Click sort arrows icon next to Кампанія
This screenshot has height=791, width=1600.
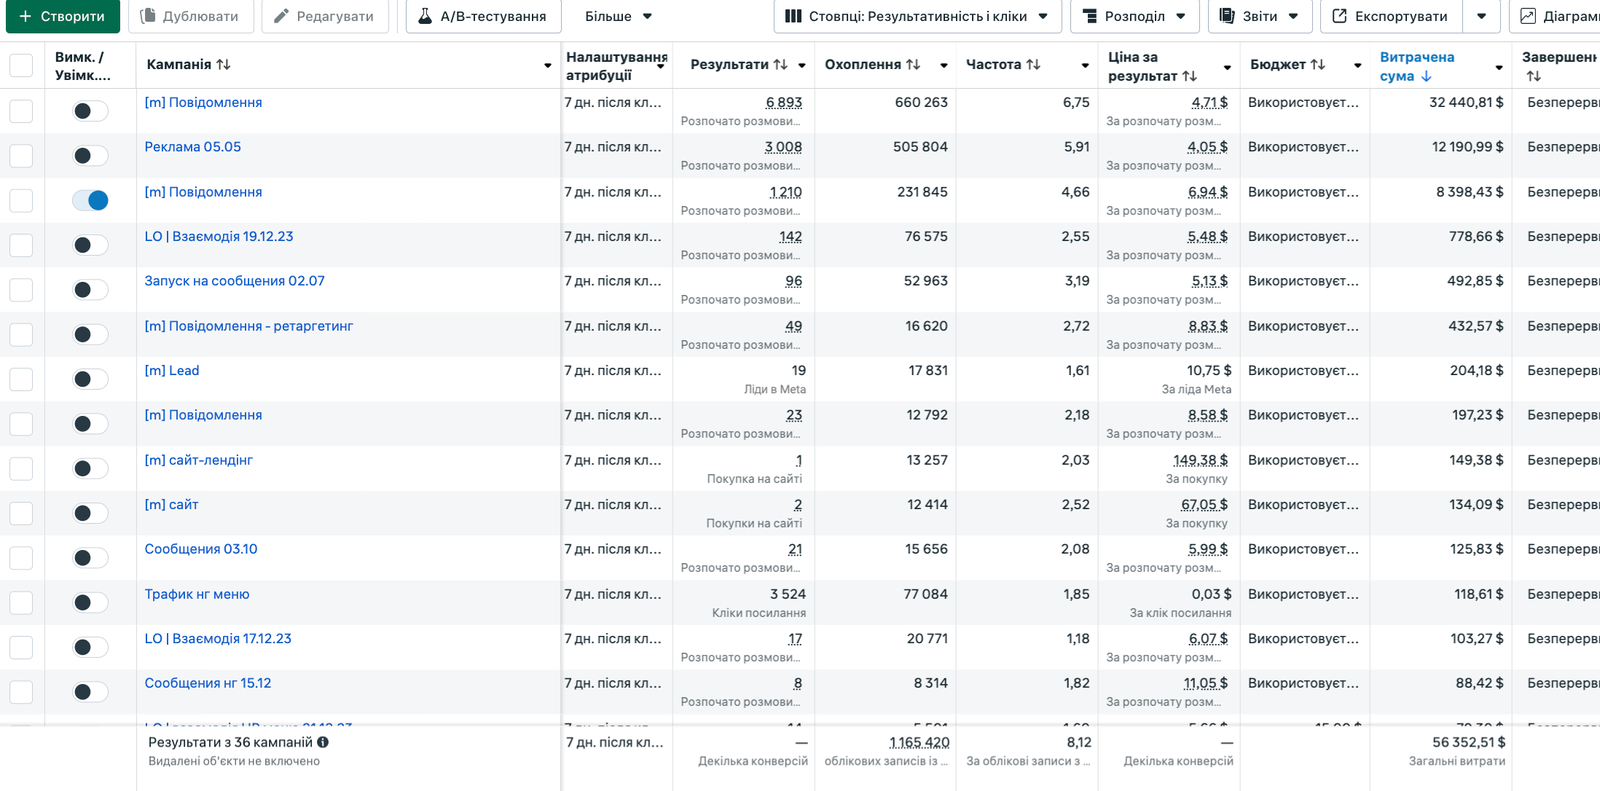click(x=224, y=64)
